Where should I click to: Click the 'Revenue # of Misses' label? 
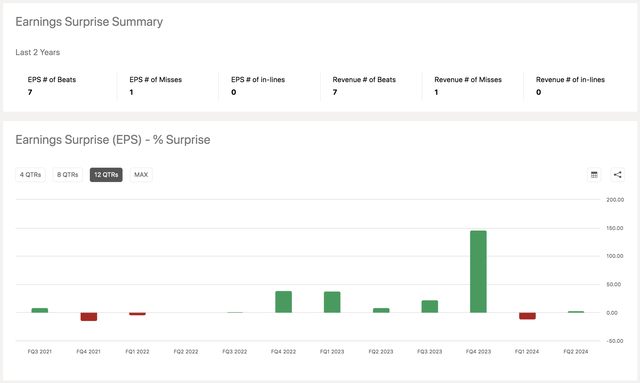tap(468, 80)
